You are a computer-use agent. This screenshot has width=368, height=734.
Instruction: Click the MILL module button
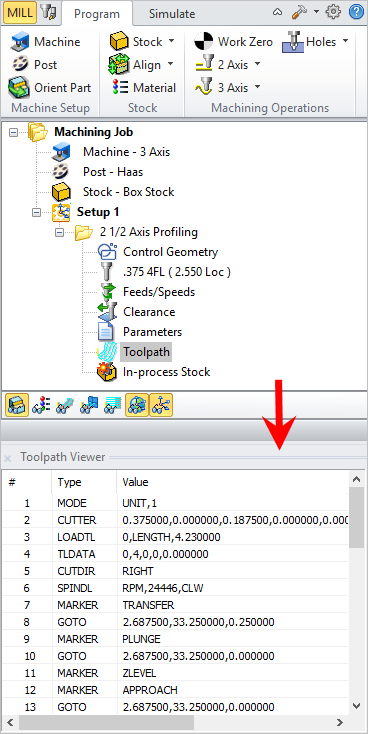pos(20,13)
